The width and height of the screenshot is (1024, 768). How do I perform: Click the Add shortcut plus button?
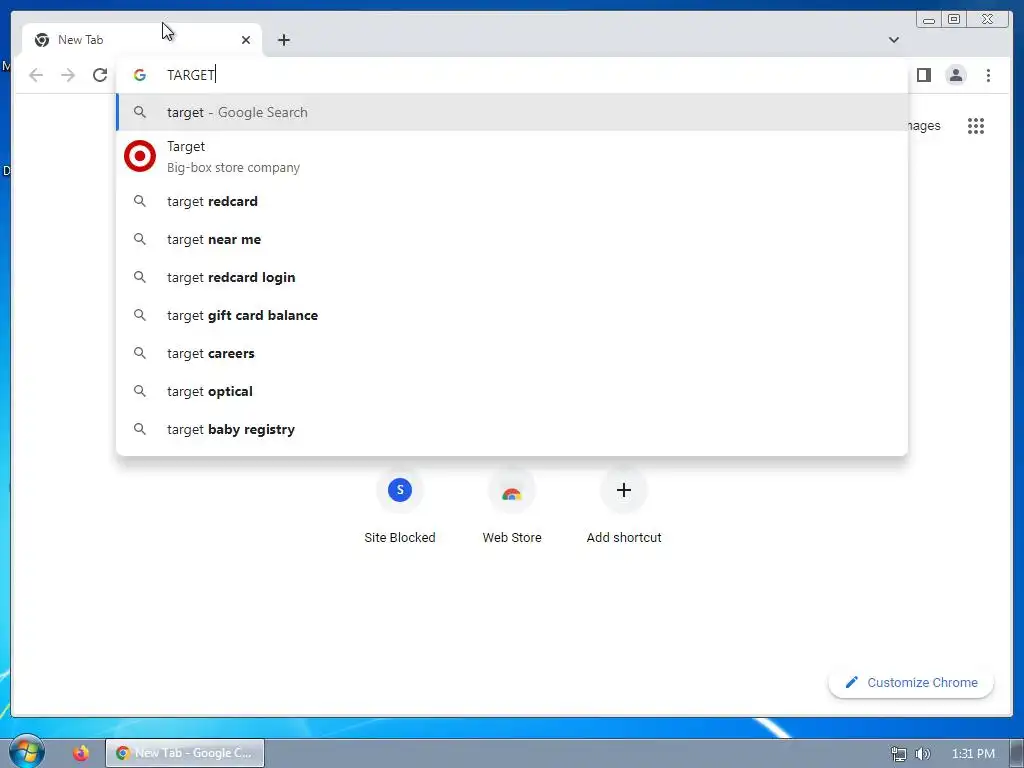coord(624,490)
